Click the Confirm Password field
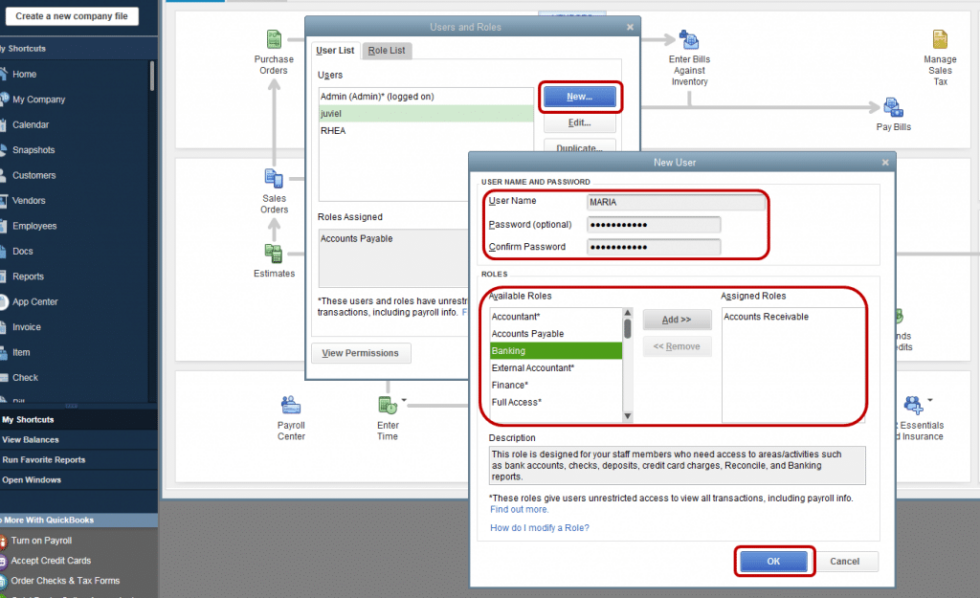This screenshot has width=980, height=598. (x=654, y=247)
